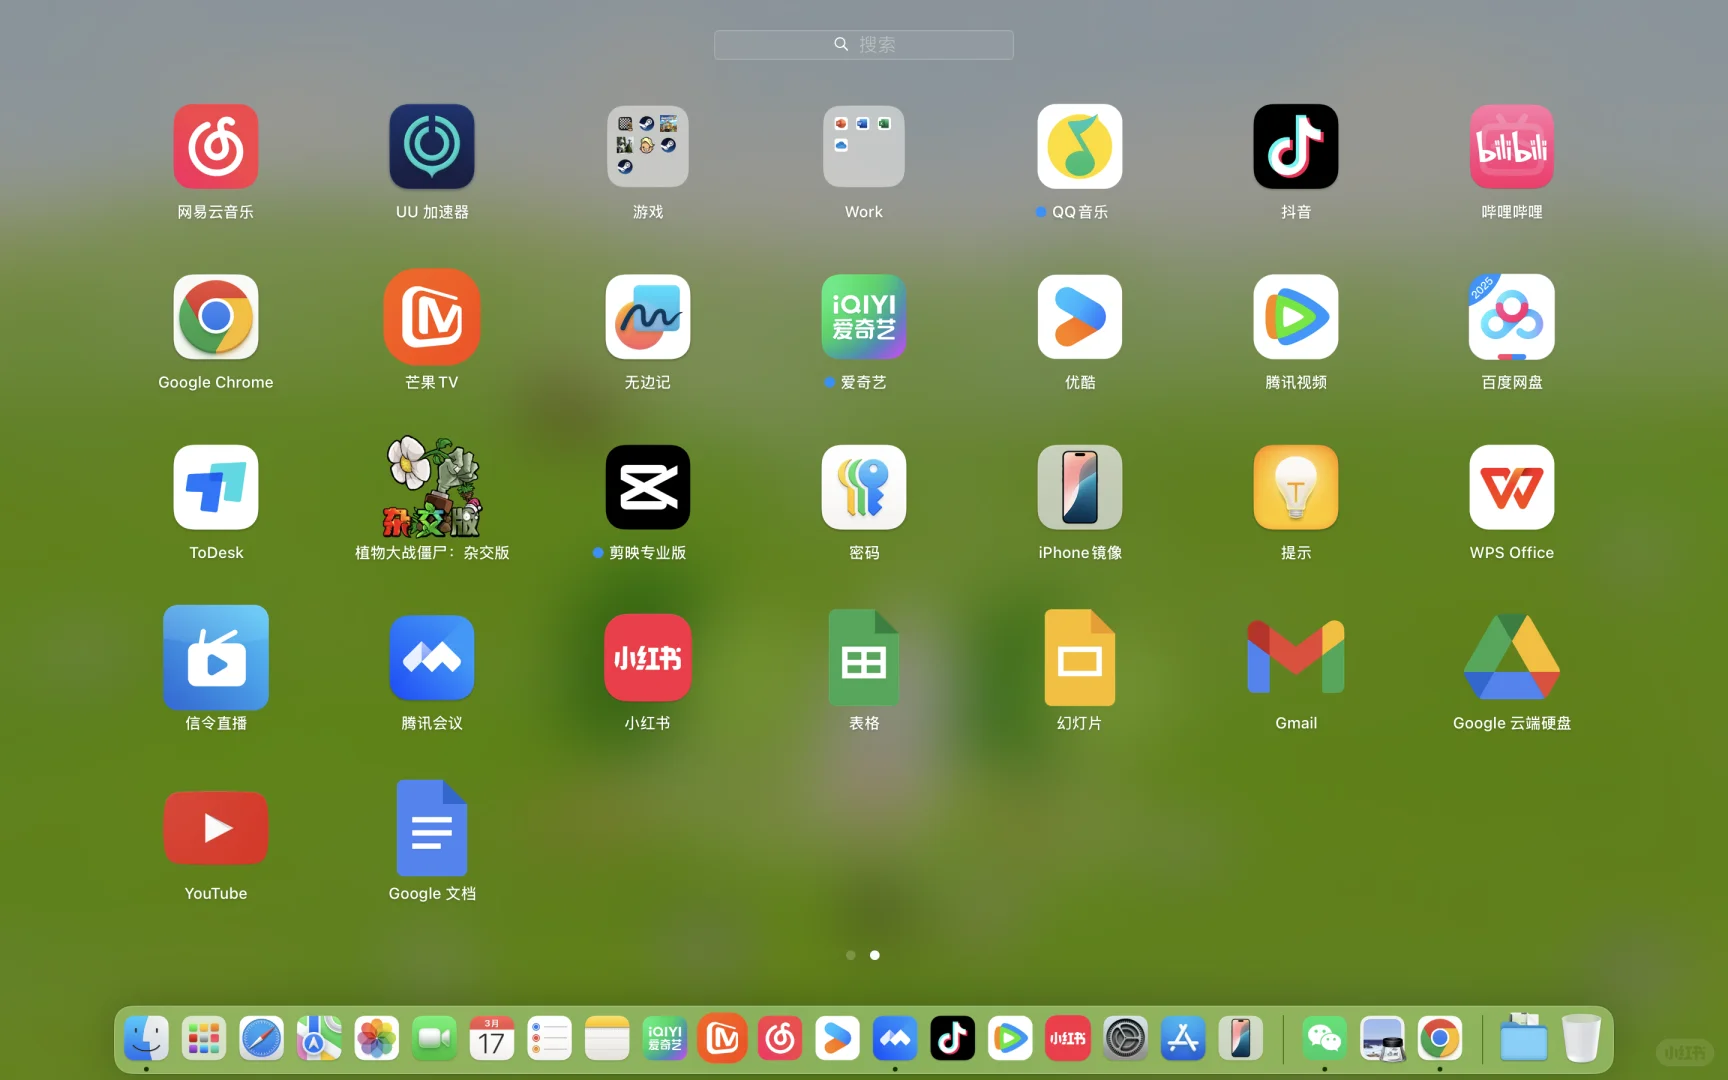Click the Chrome icon in the Dock
The image size is (1728, 1080).
click(1440, 1039)
